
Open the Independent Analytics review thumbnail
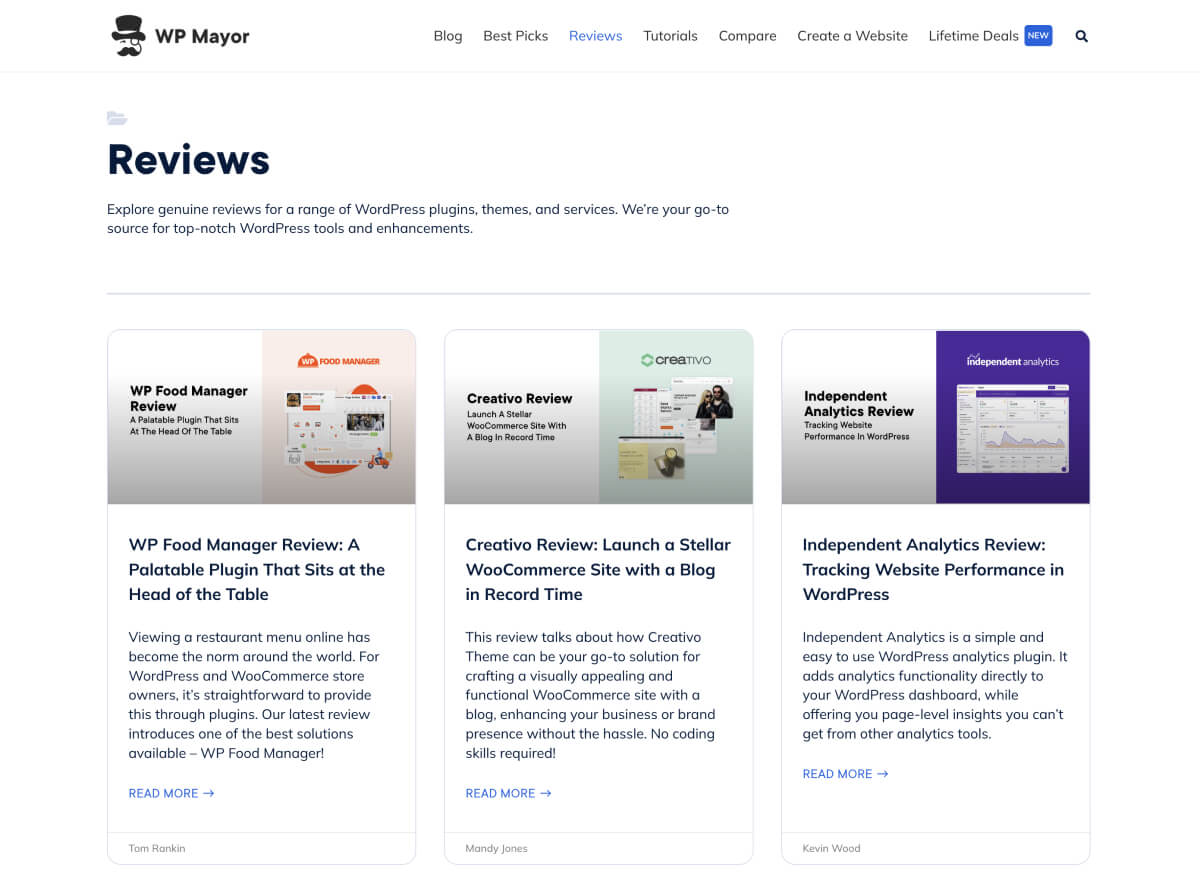[936, 417]
